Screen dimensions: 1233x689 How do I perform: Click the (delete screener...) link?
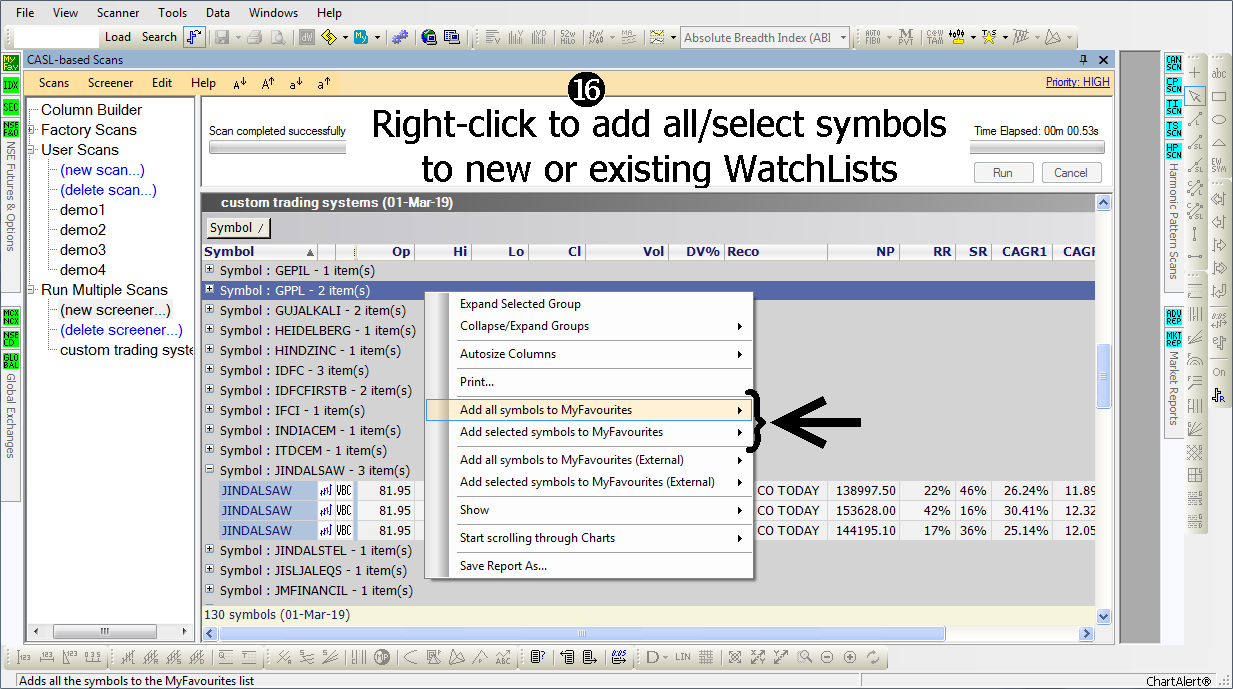pos(121,330)
